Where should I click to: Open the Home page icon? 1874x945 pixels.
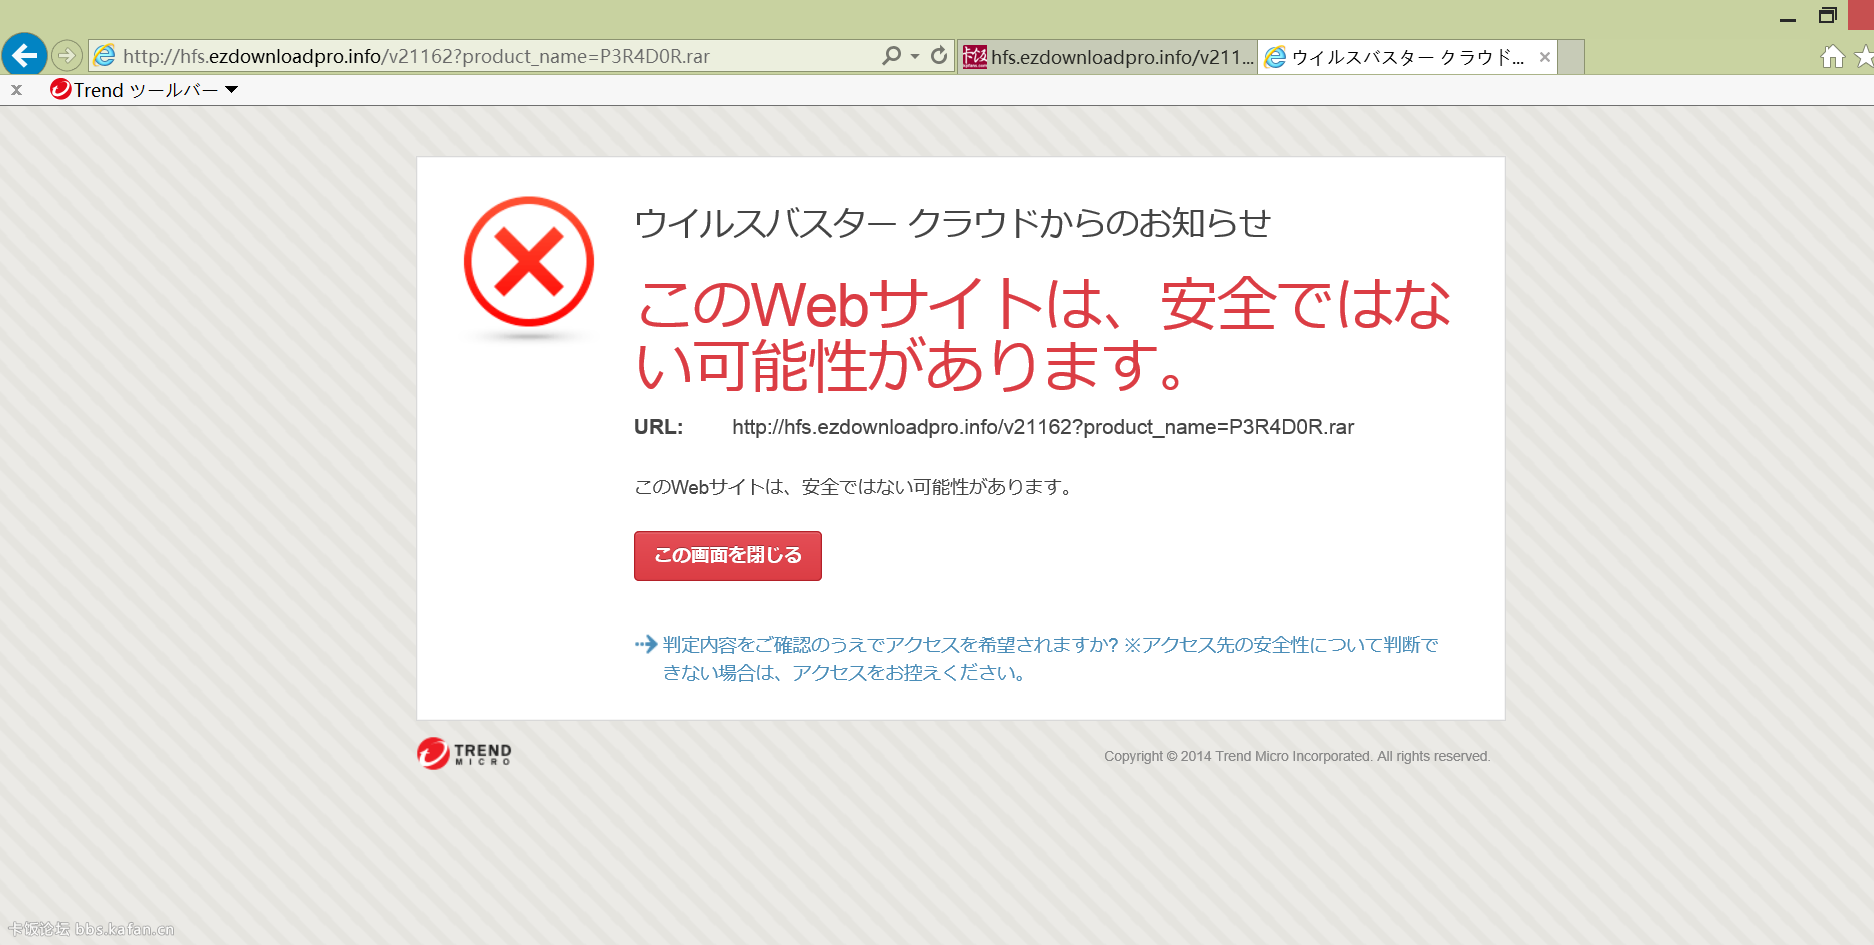(x=1832, y=57)
